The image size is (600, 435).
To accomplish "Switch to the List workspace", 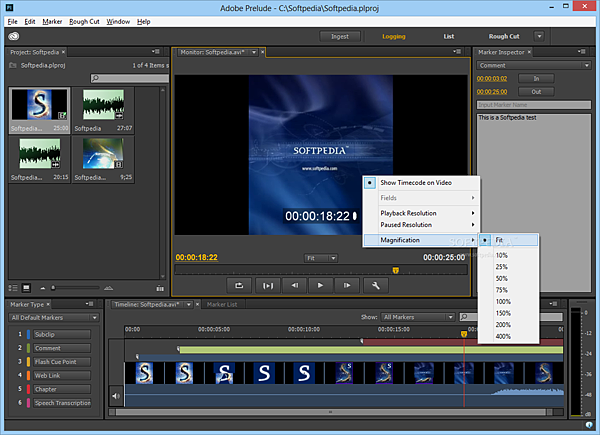I will click(448, 36).
